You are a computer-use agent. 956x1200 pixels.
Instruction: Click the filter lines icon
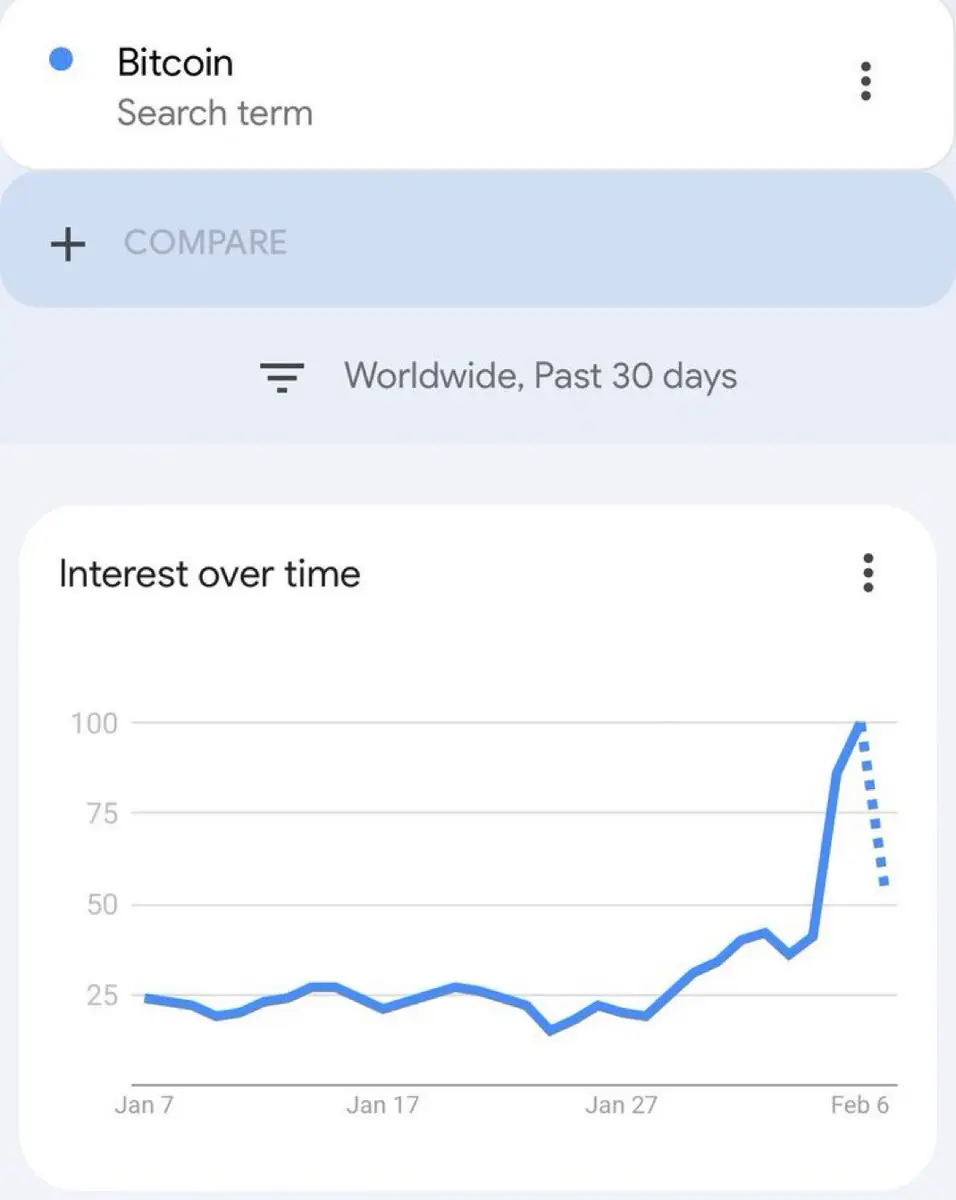coord(282,377)
